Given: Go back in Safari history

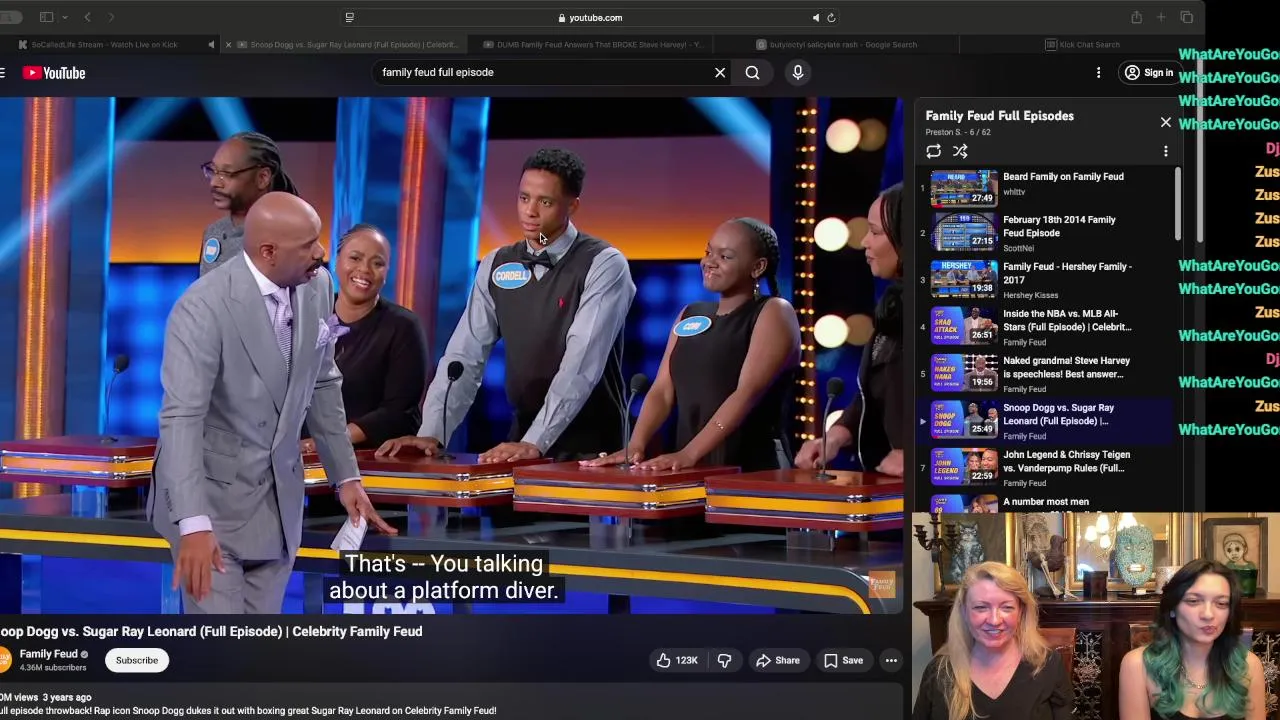Looking at the screenshot, I should [x=87, y=17].
